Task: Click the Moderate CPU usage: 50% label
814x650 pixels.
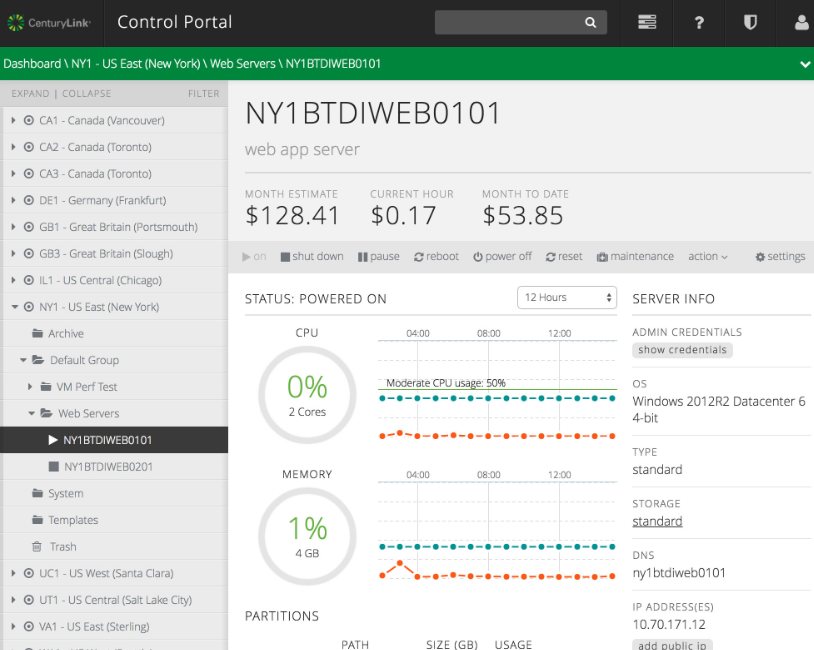Action: (445, 383)
